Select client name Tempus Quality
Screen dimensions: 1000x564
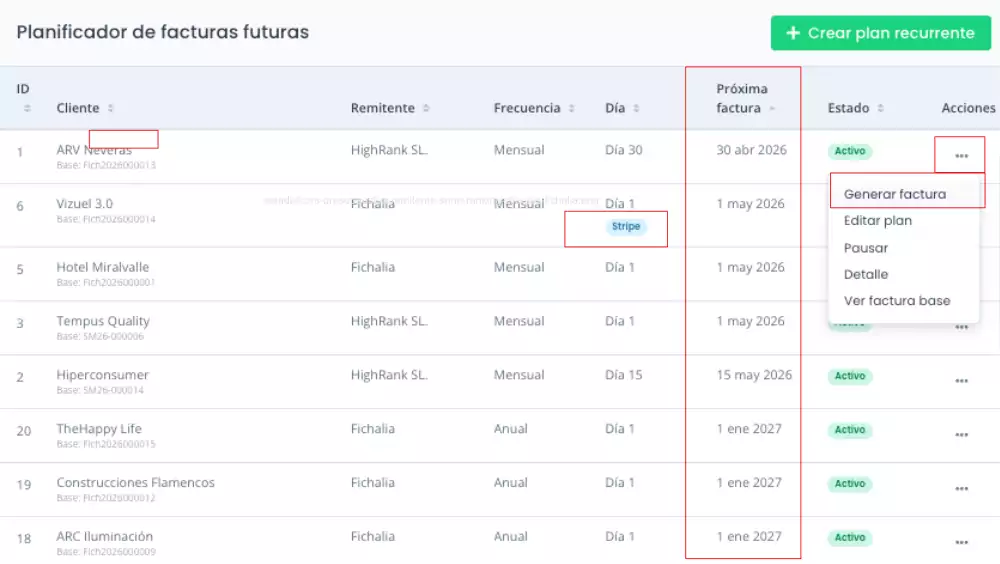103,321
